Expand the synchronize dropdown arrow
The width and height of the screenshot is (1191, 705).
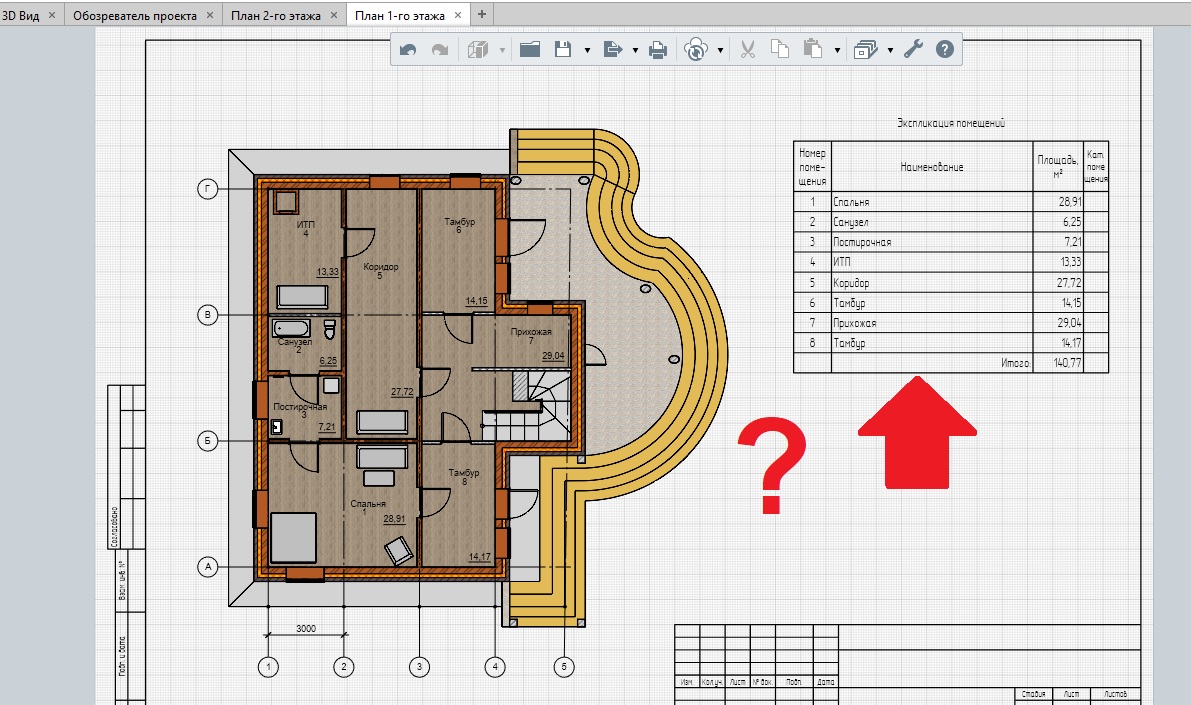(720, 51)
